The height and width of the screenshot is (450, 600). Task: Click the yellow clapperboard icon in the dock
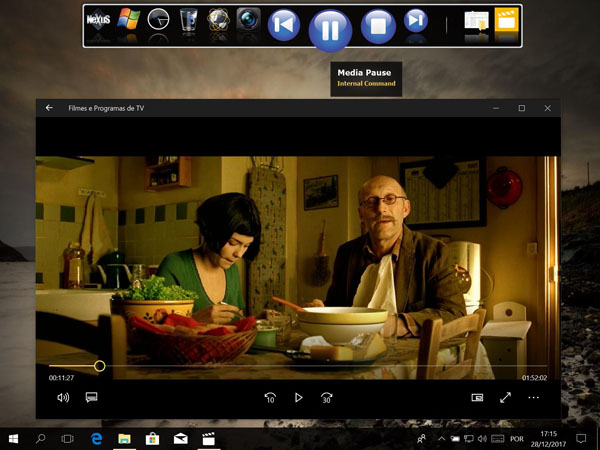coord(507,22)
